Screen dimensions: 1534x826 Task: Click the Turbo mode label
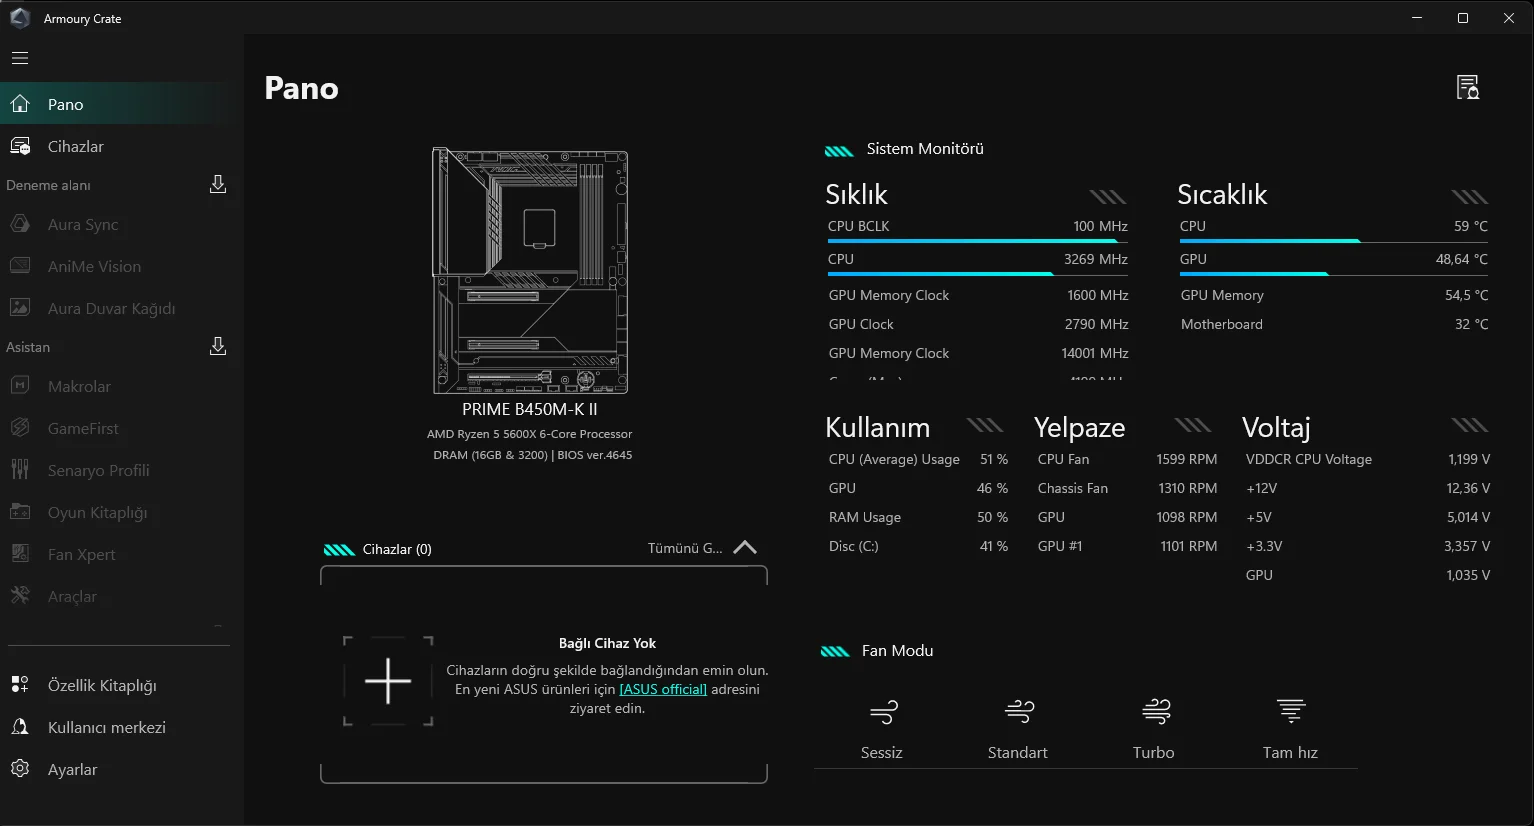1154,753
